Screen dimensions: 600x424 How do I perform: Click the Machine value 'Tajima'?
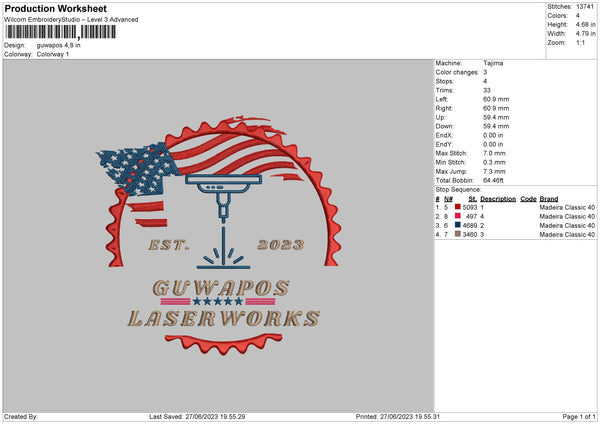click(x=493, y=63)
